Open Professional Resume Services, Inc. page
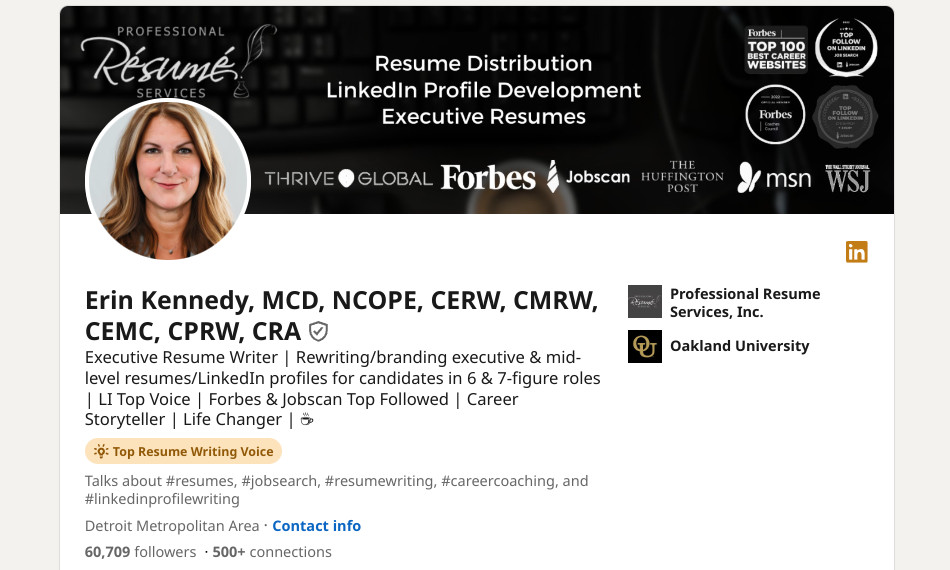Screen dimensions: 950x570 click(x=745, y=302)
